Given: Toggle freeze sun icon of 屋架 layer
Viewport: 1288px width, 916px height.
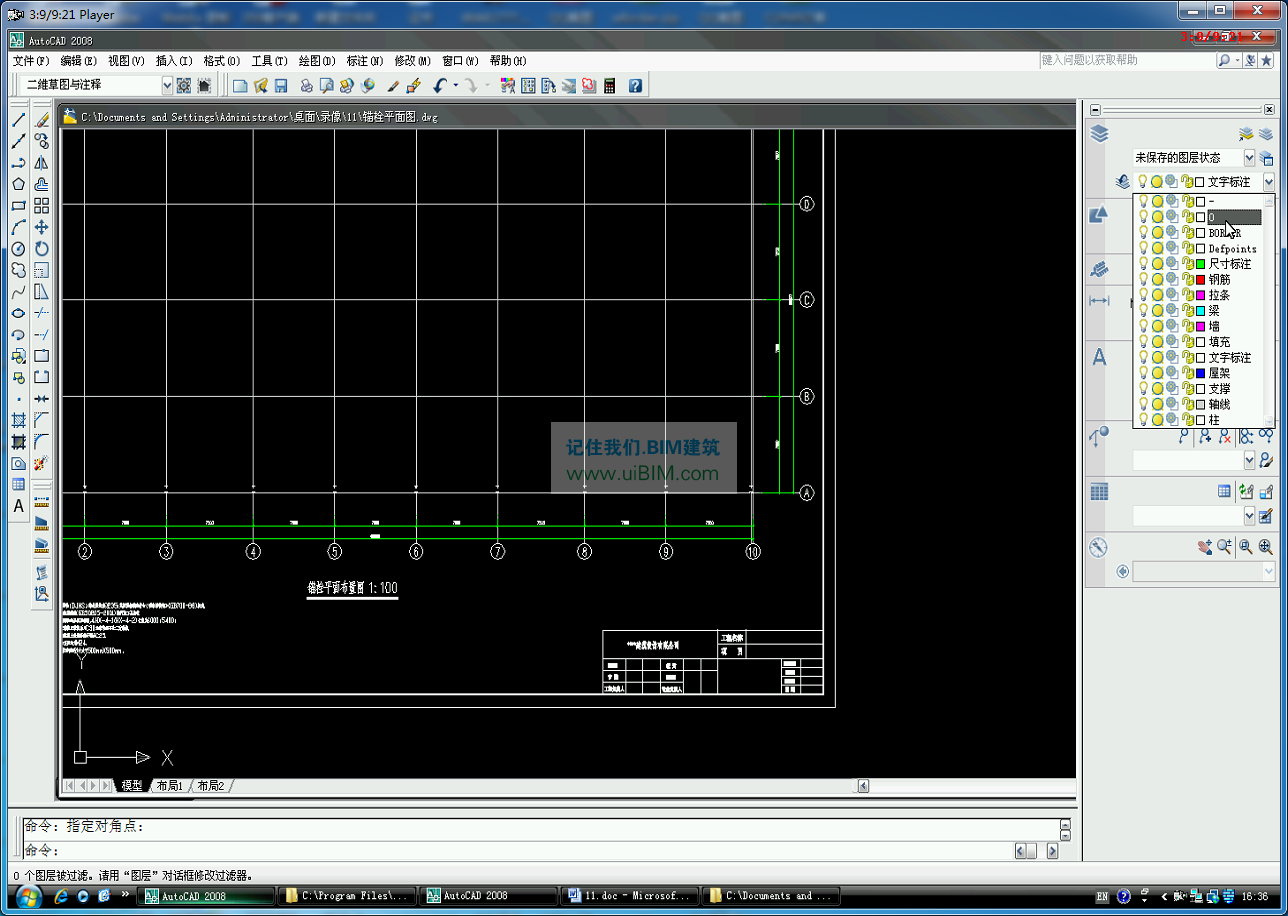Looking at the screenshot, I should click(1157, 373).
